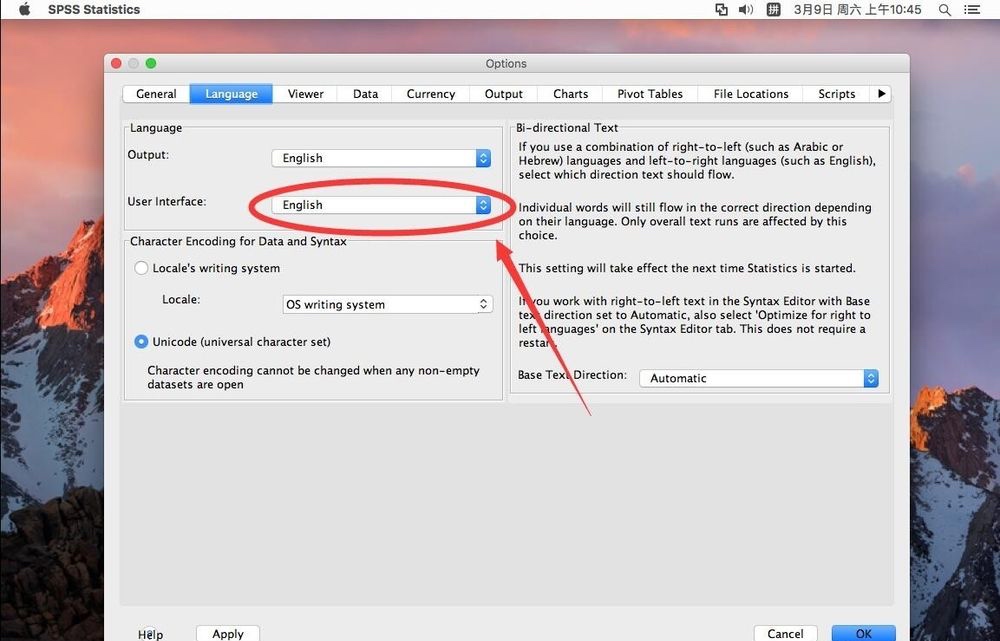Open the Apple menu
The image size is (1000, 641).
24,9
